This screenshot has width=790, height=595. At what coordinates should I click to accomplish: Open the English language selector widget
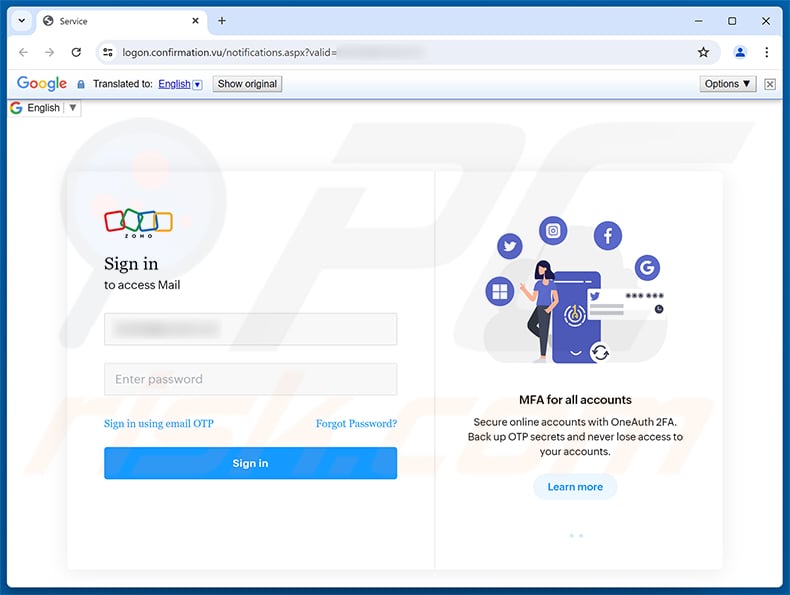(44, 108)
